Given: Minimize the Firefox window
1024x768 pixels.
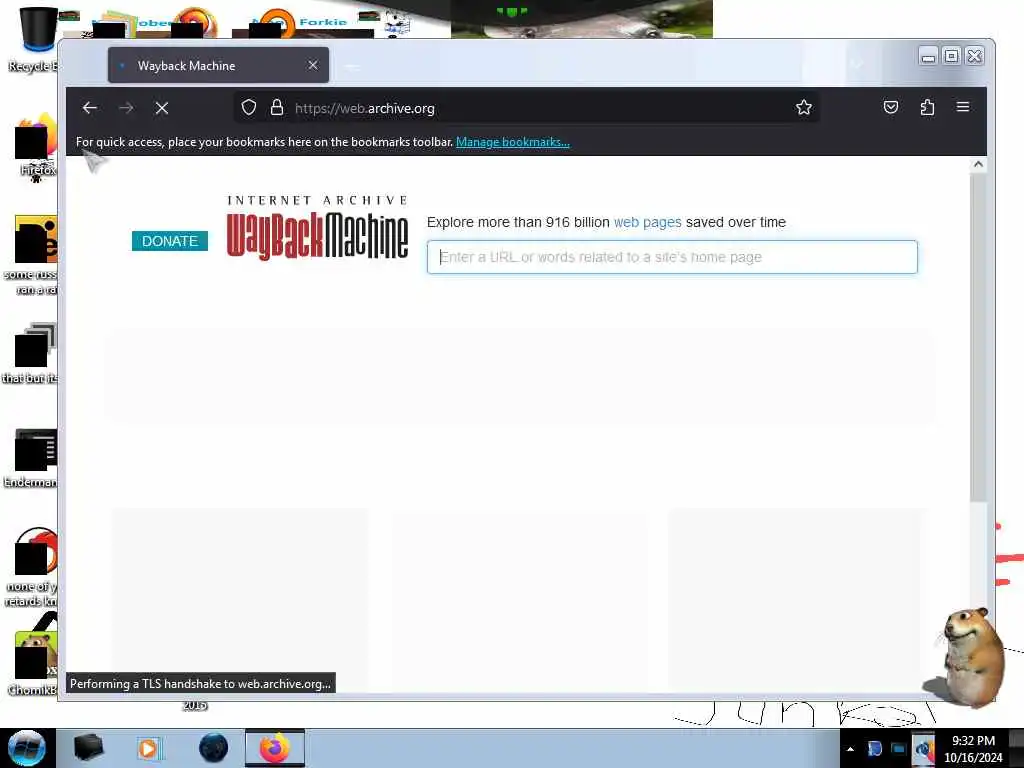Looking at the screenshot, I should 928,57.
